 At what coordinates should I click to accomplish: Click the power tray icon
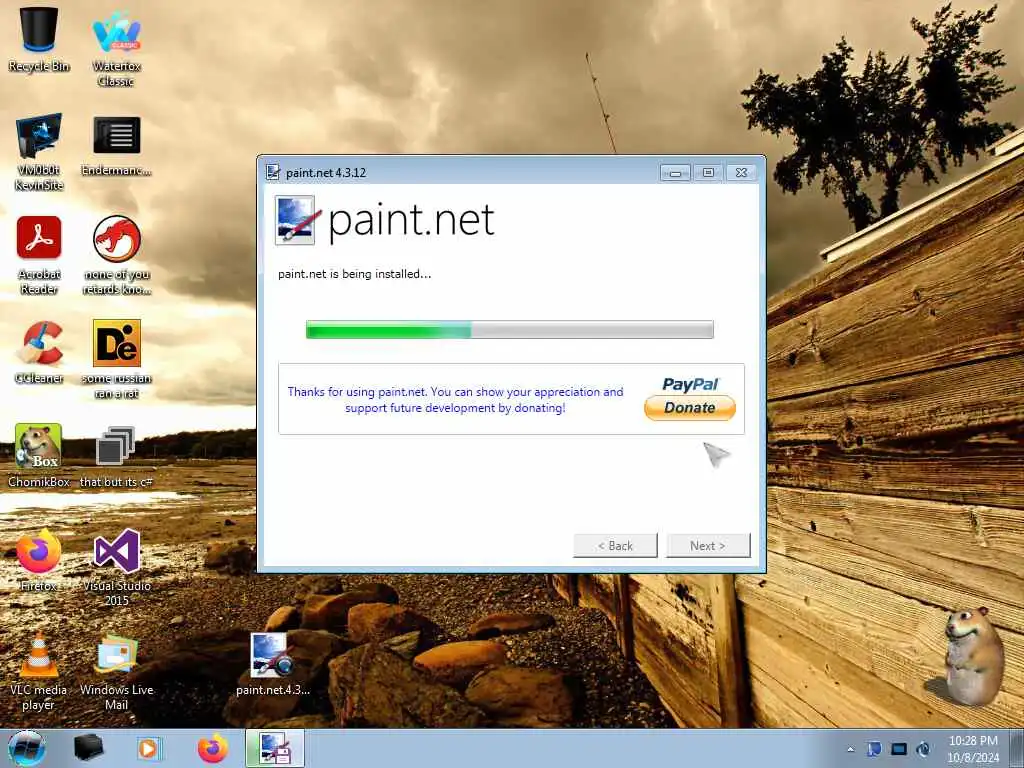coord(923,749)
